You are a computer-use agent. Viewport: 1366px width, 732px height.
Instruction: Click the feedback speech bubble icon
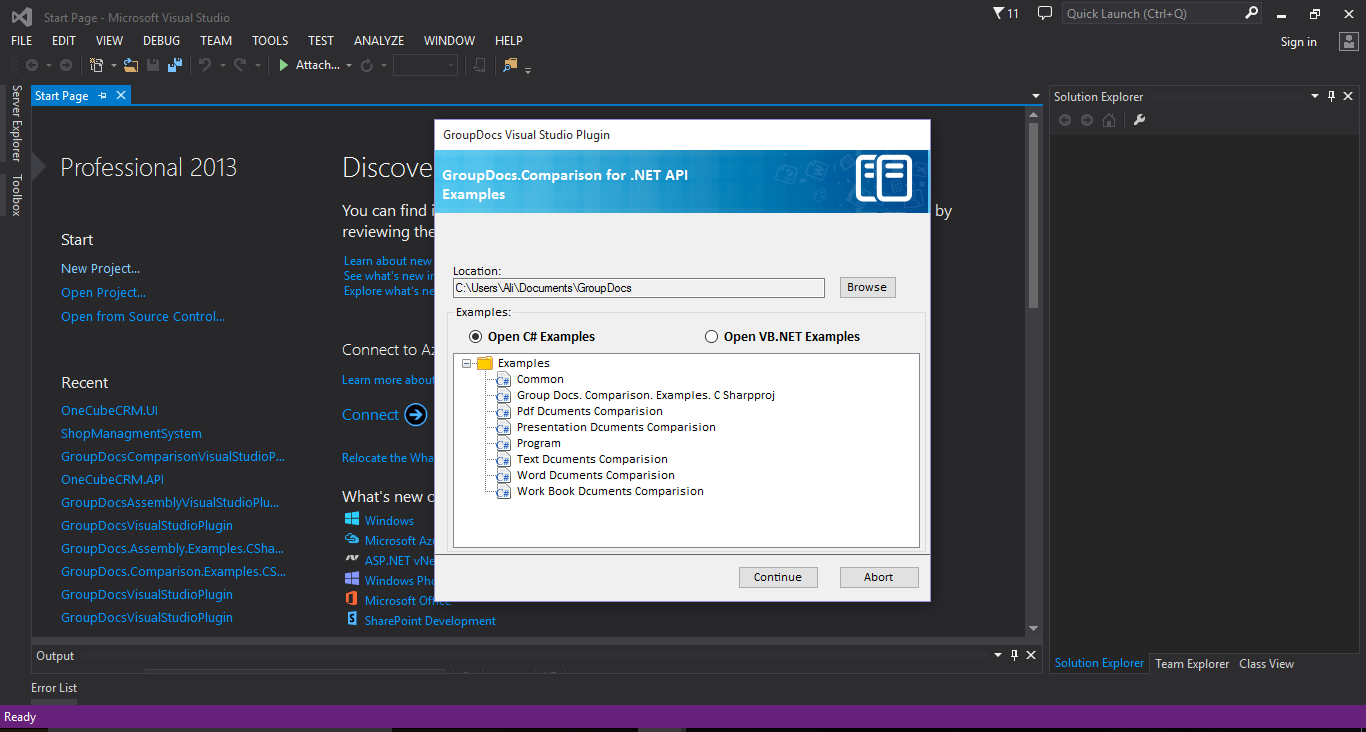point(1045,13)
